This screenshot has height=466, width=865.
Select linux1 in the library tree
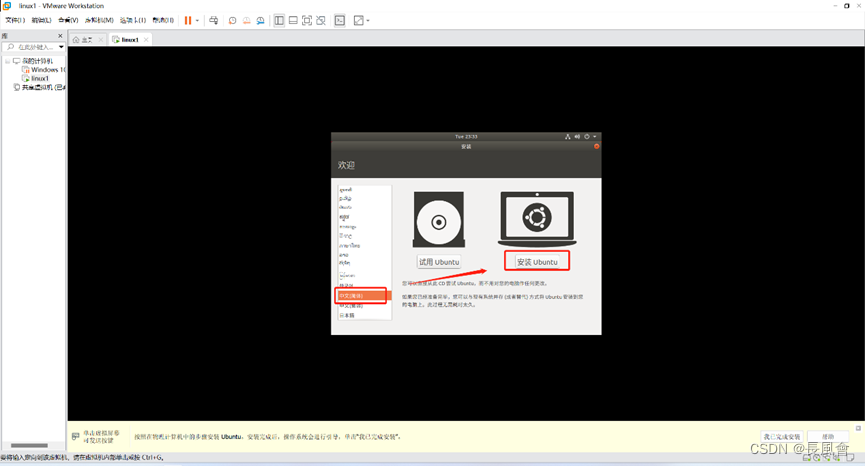(40, 78)
